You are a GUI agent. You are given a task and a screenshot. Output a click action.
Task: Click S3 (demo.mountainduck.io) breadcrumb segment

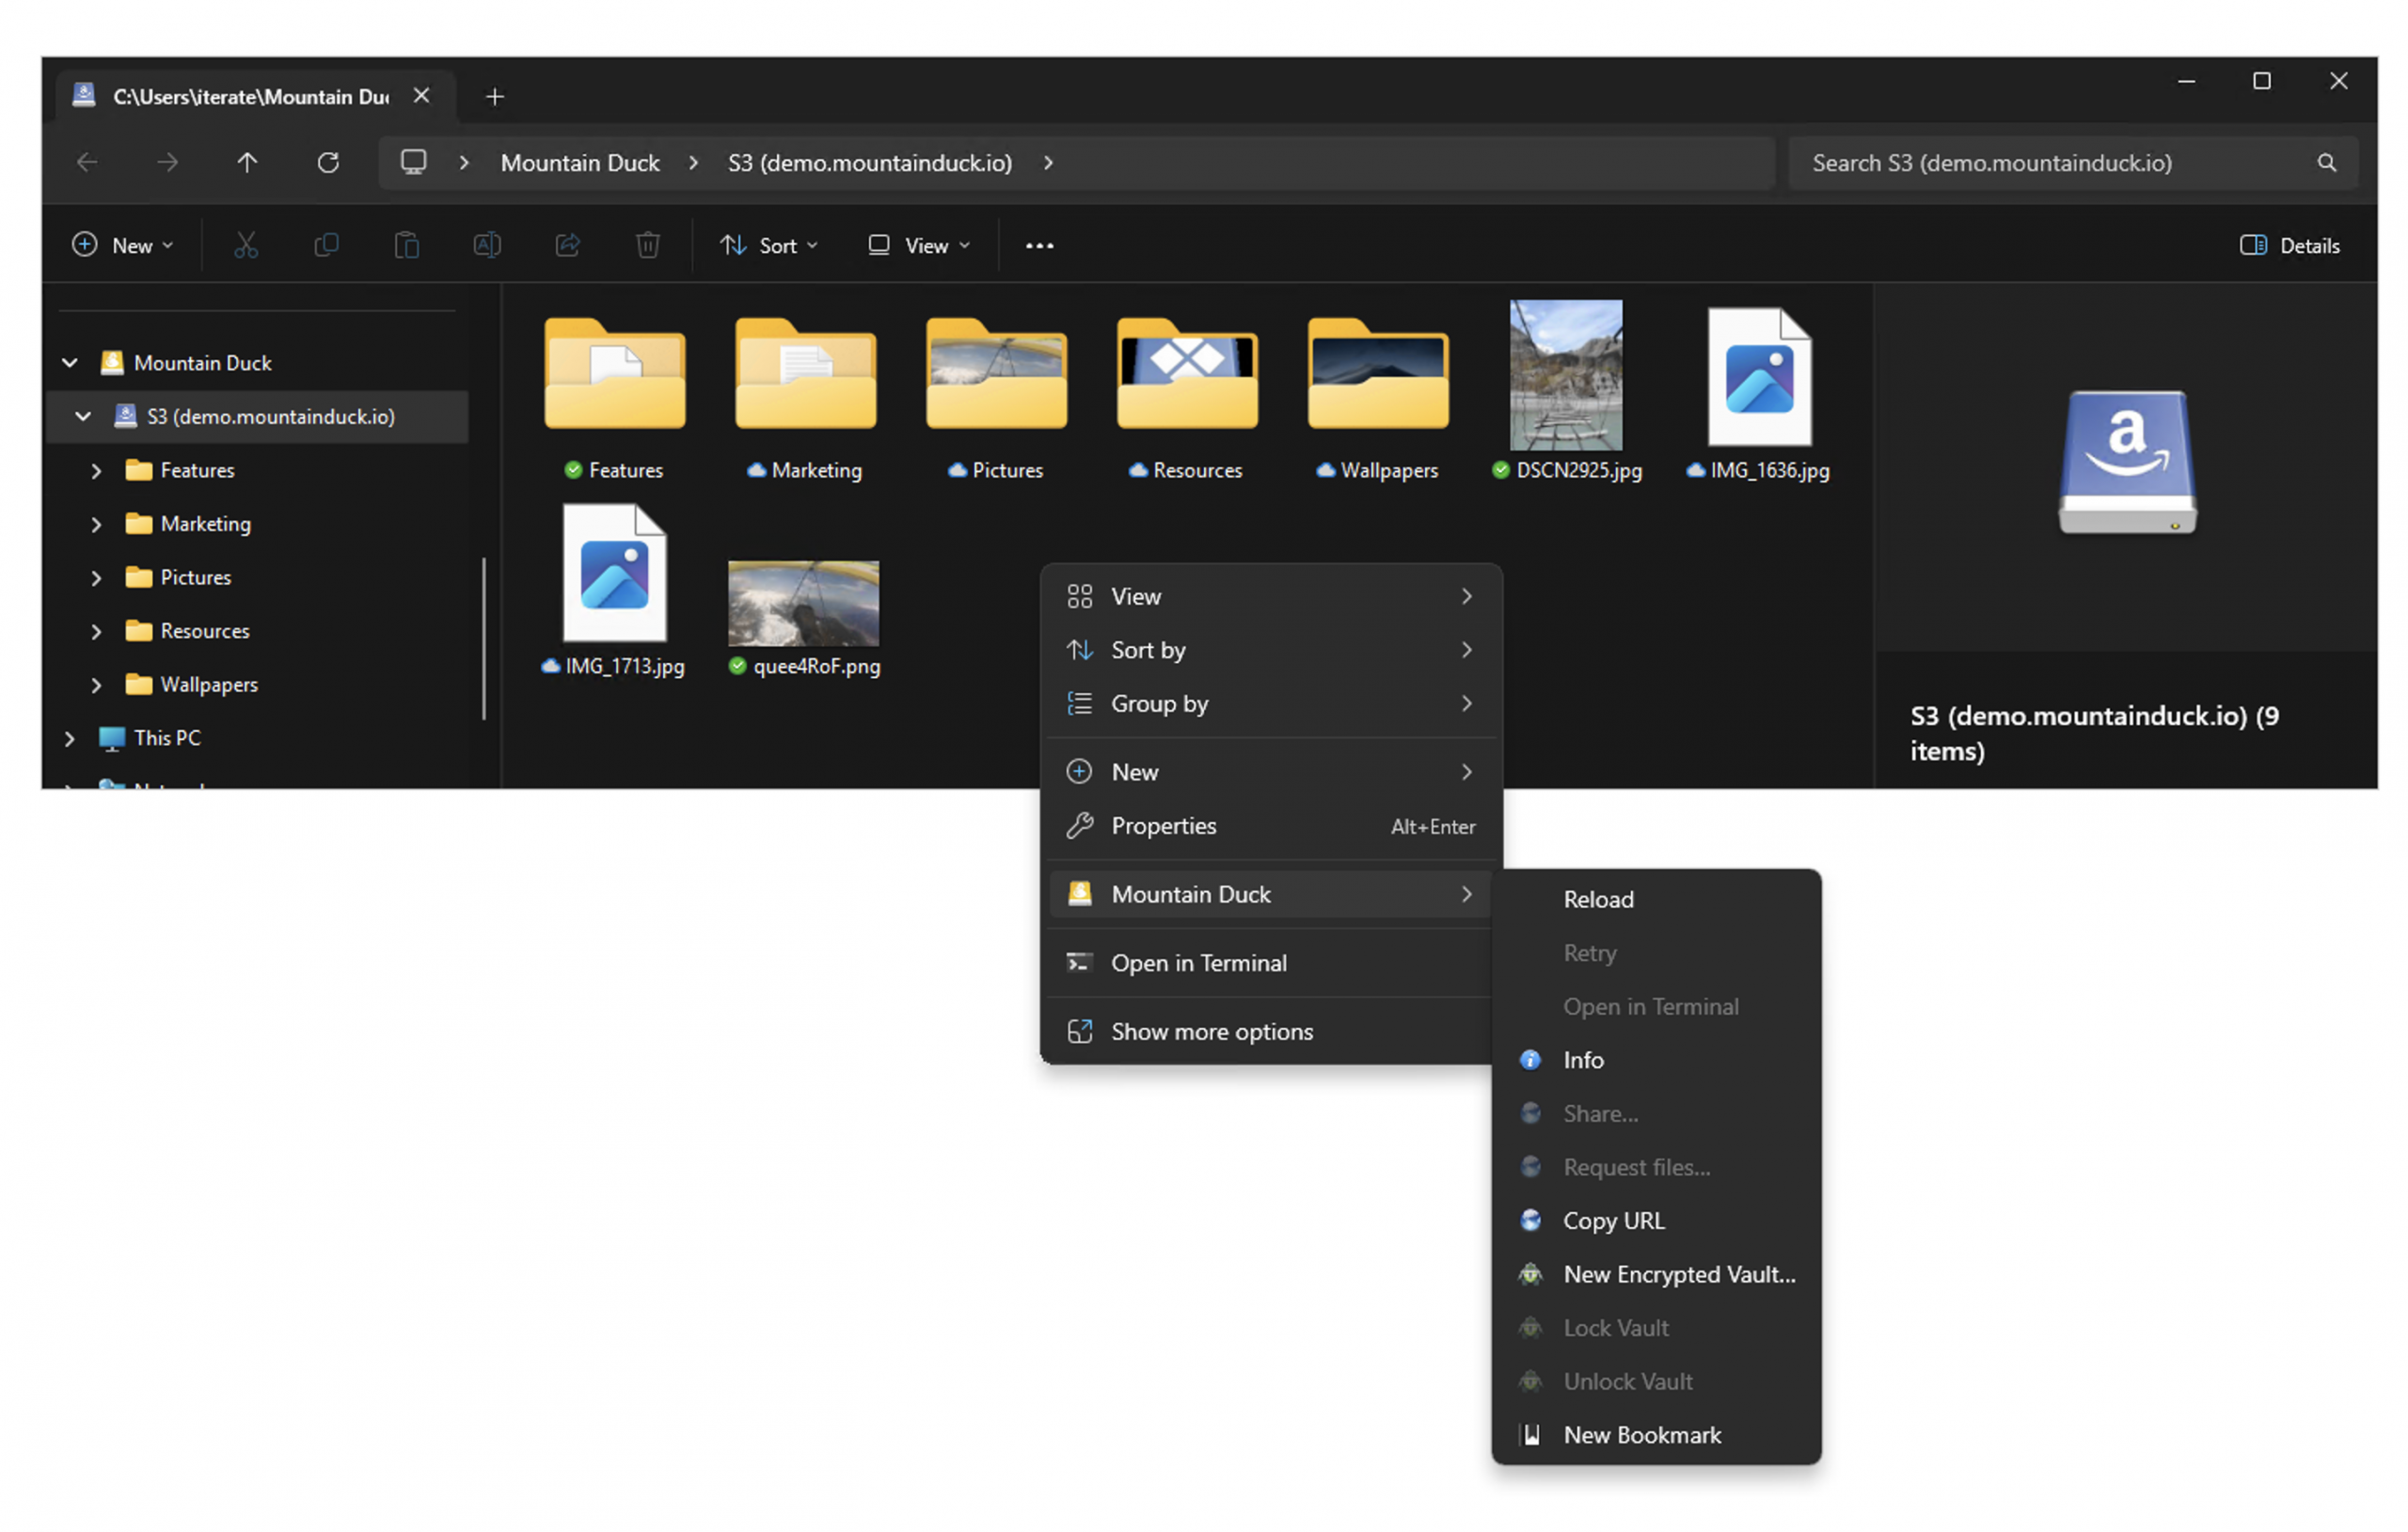(870, 162)
